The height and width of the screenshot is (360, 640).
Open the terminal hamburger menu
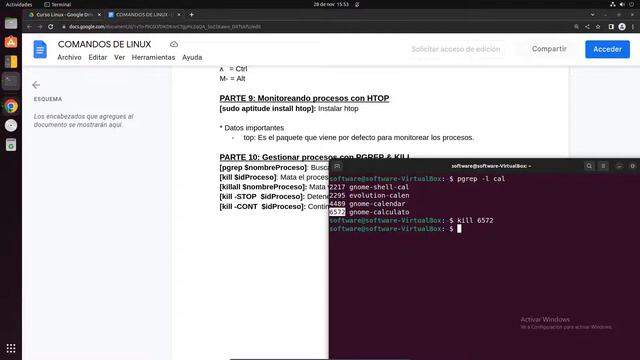603,166
